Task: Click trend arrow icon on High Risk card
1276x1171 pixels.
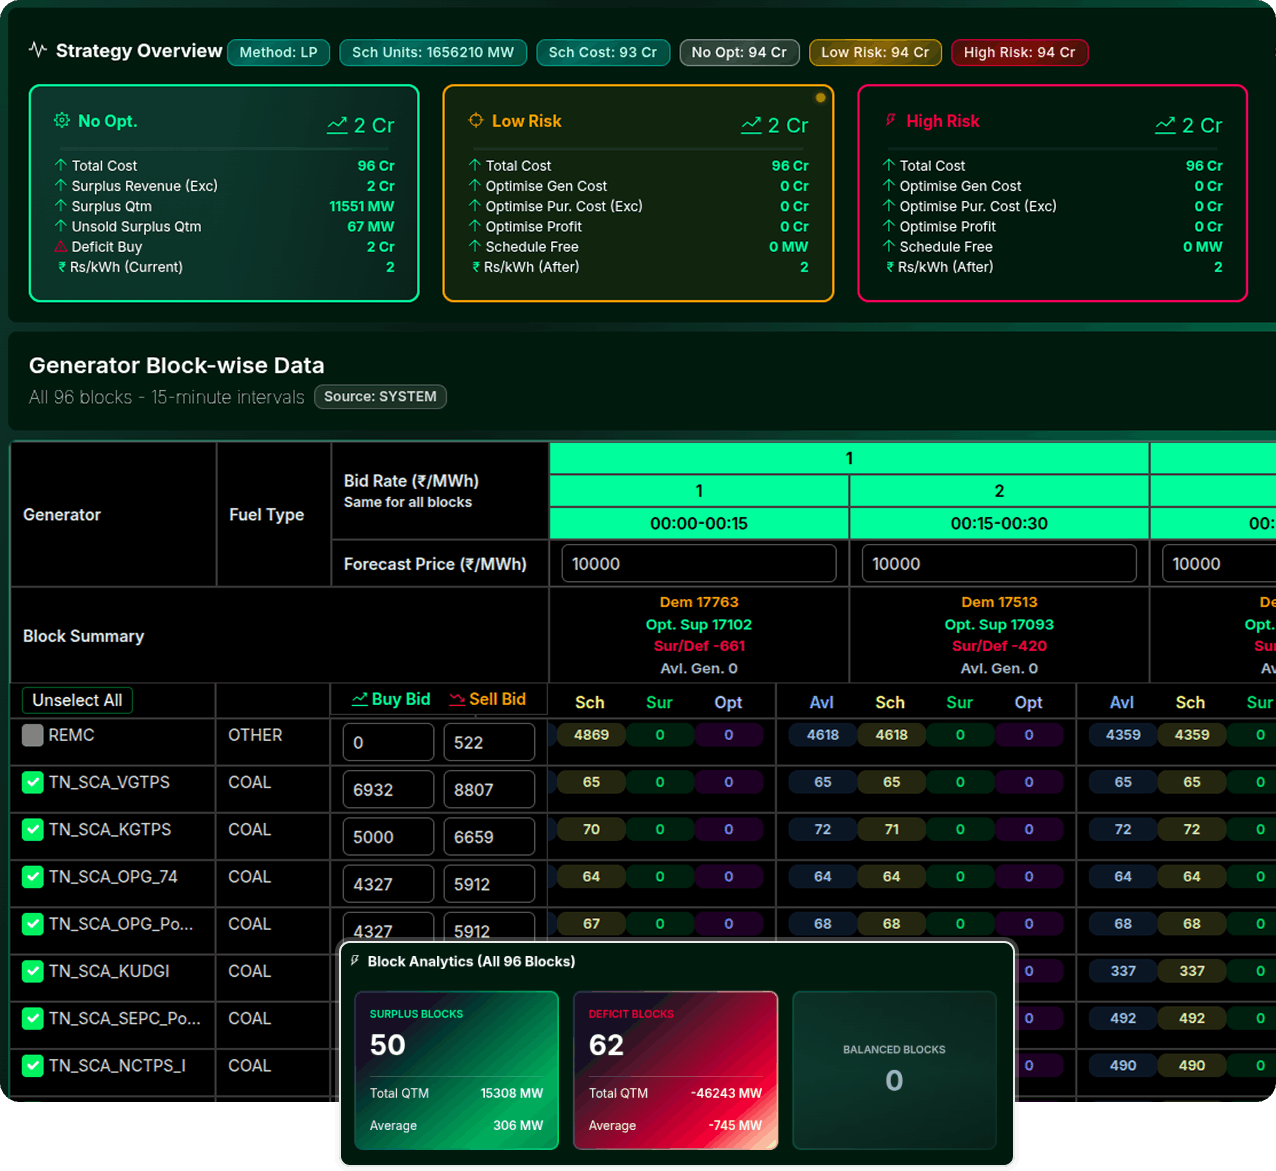Action: pyautogui.click(x=1165, y=125)
